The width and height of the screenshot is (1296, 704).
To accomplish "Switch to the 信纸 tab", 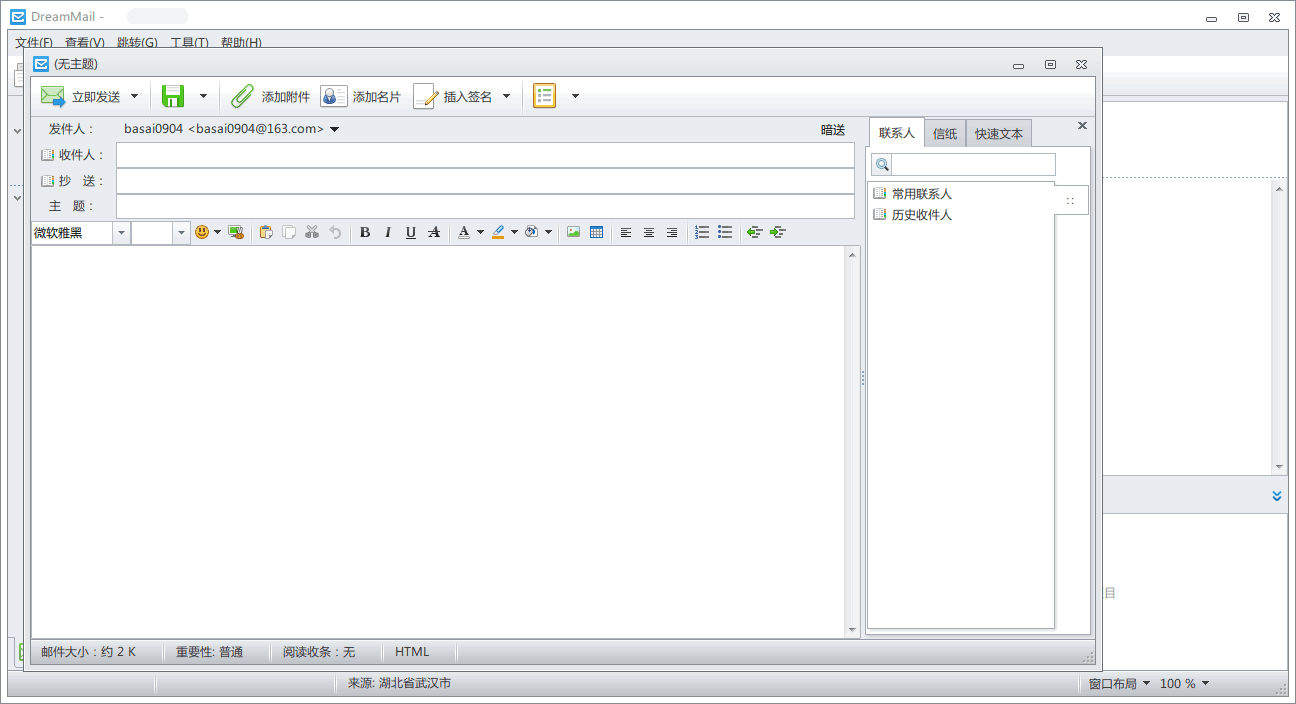I will click(945, 133).
